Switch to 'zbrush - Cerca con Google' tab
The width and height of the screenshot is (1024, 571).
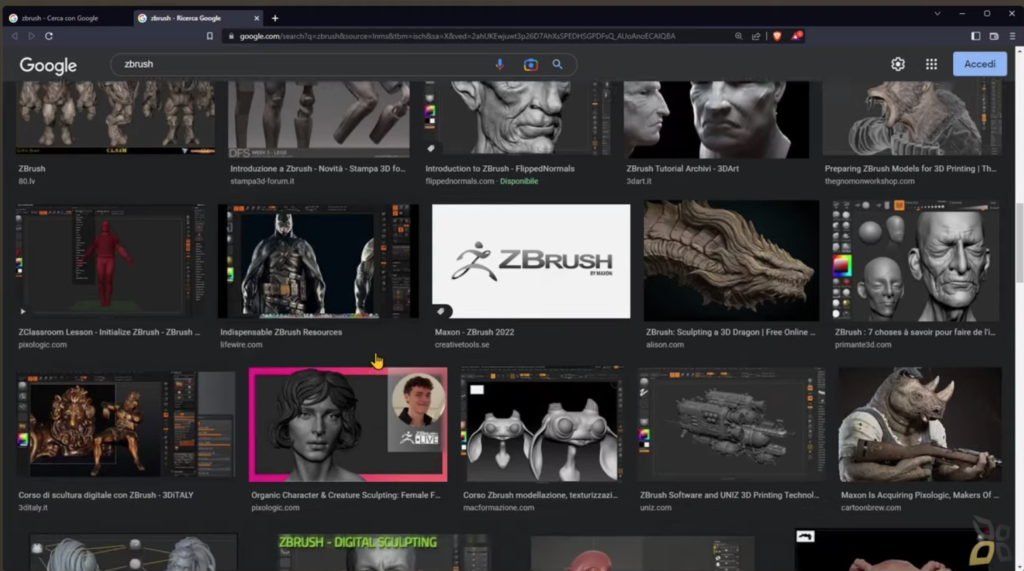65,18
